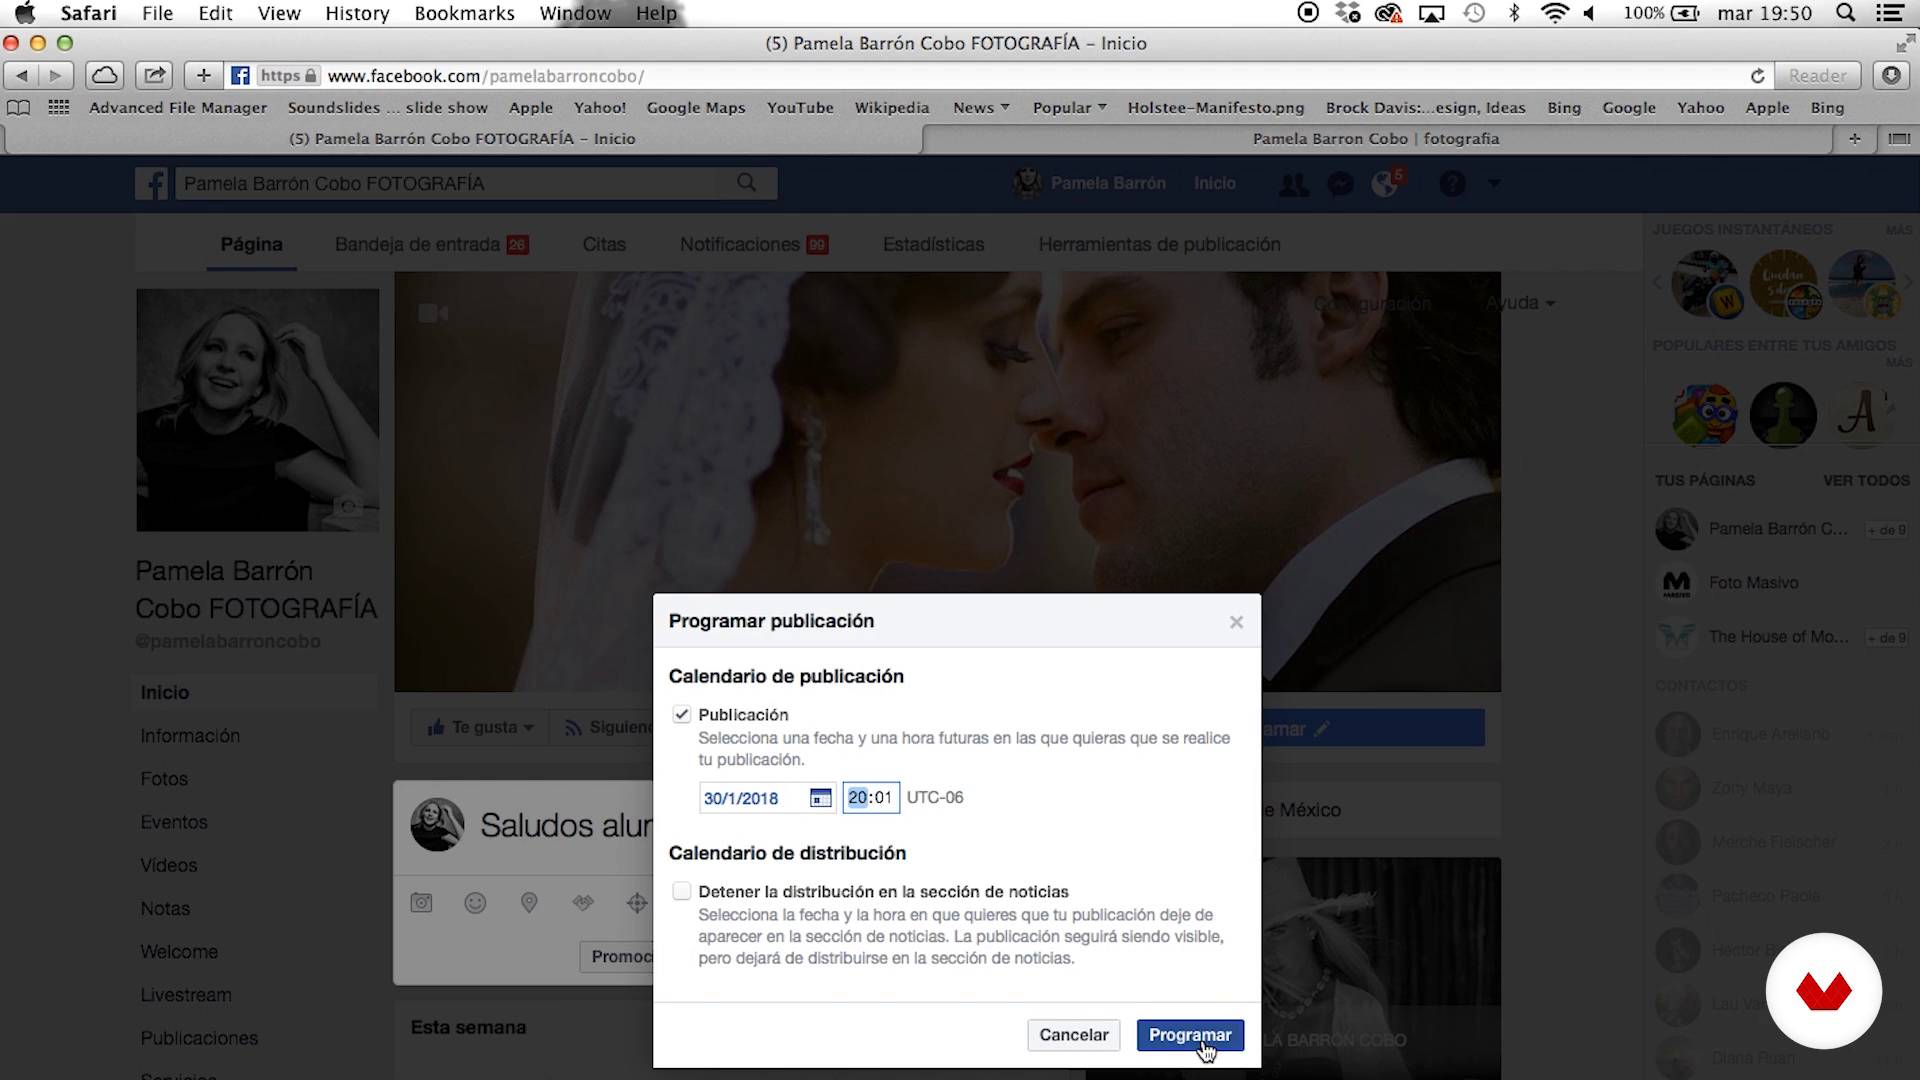
Task: Click photo/camera icon in post composer
Action: pyautogui.click(x=422, y=903)
